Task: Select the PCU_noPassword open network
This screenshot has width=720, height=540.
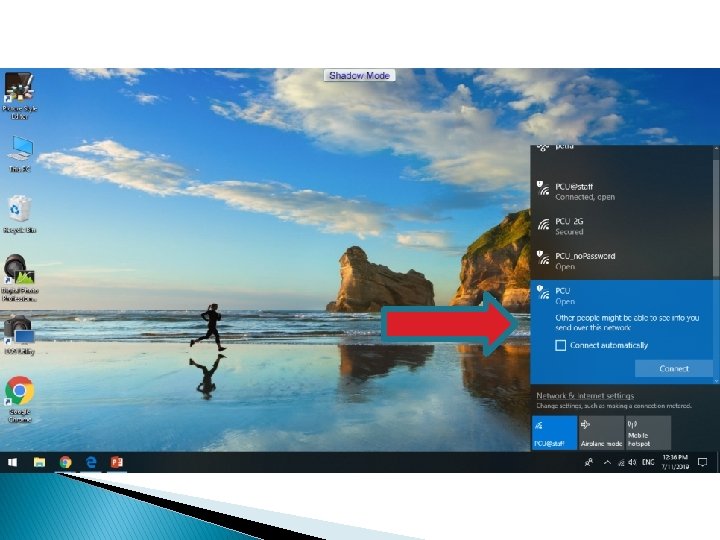Action: 622,261
